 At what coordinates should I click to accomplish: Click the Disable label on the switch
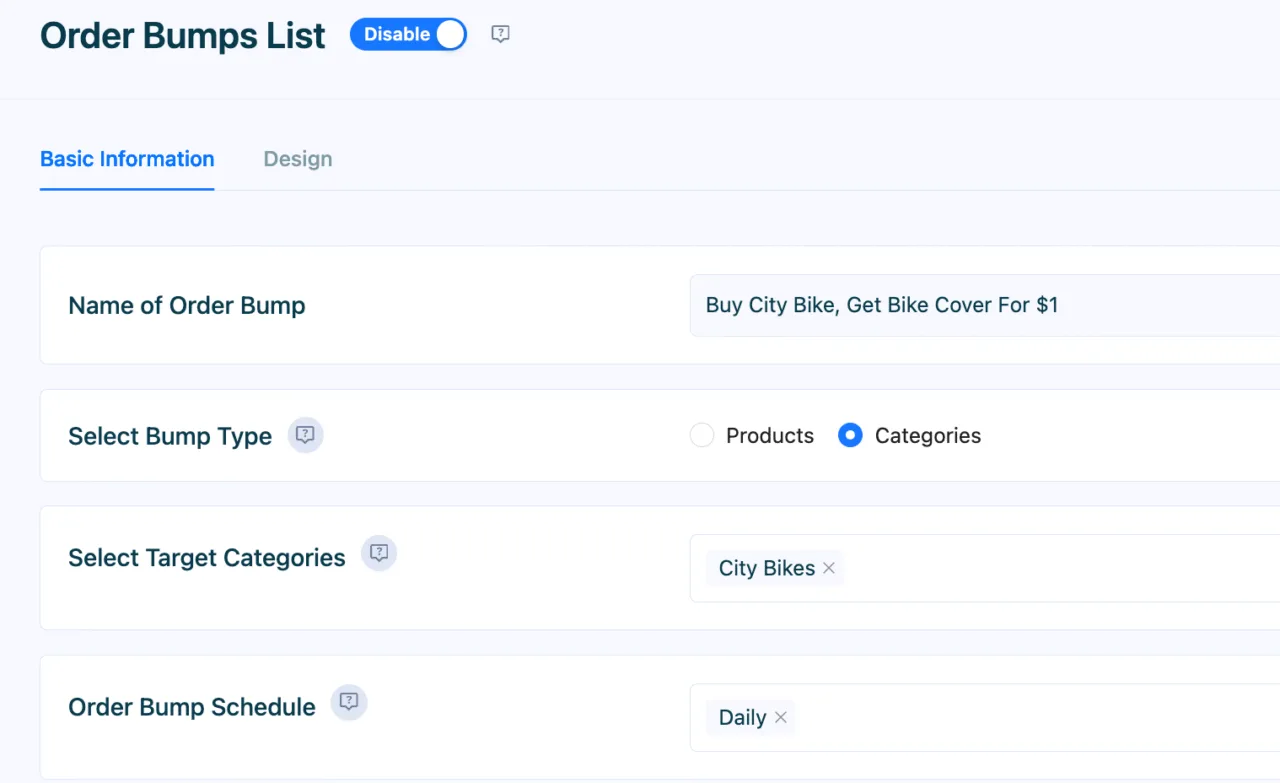tap(397, 34)
